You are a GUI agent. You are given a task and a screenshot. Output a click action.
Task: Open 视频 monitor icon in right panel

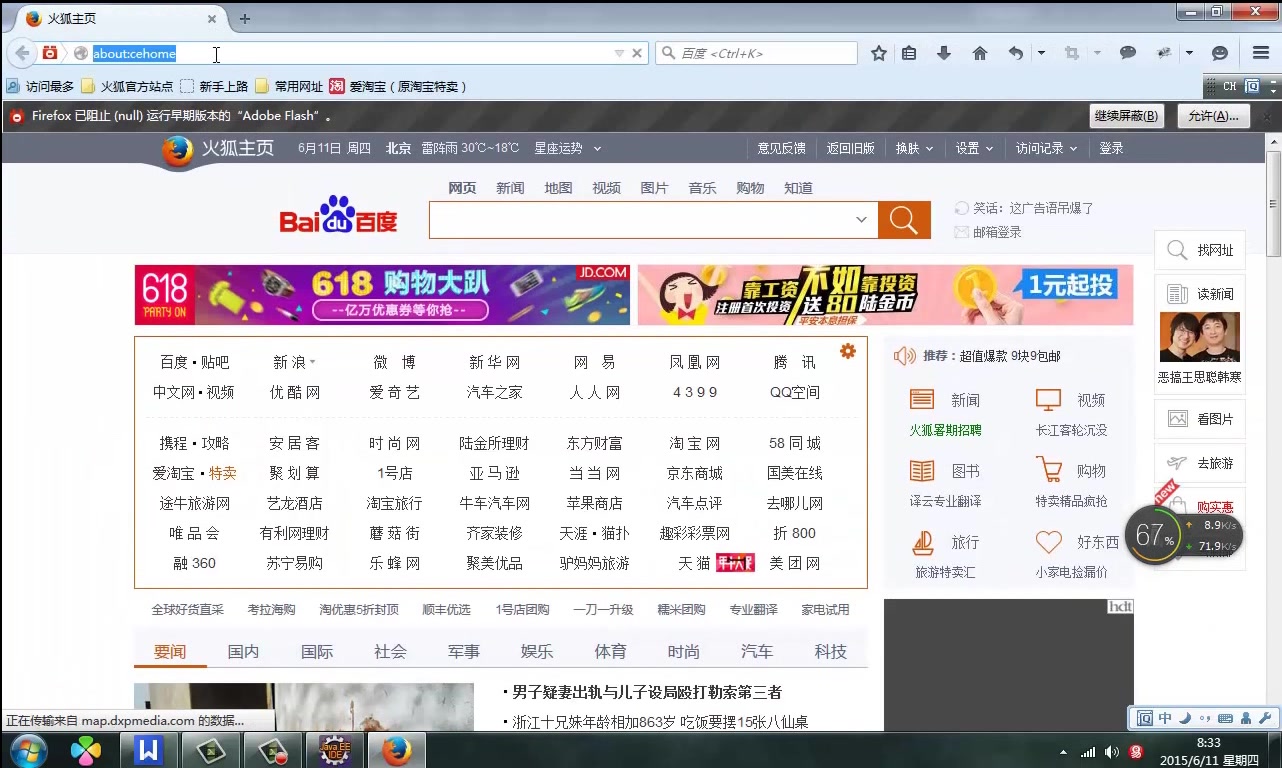coord(1048,400)
